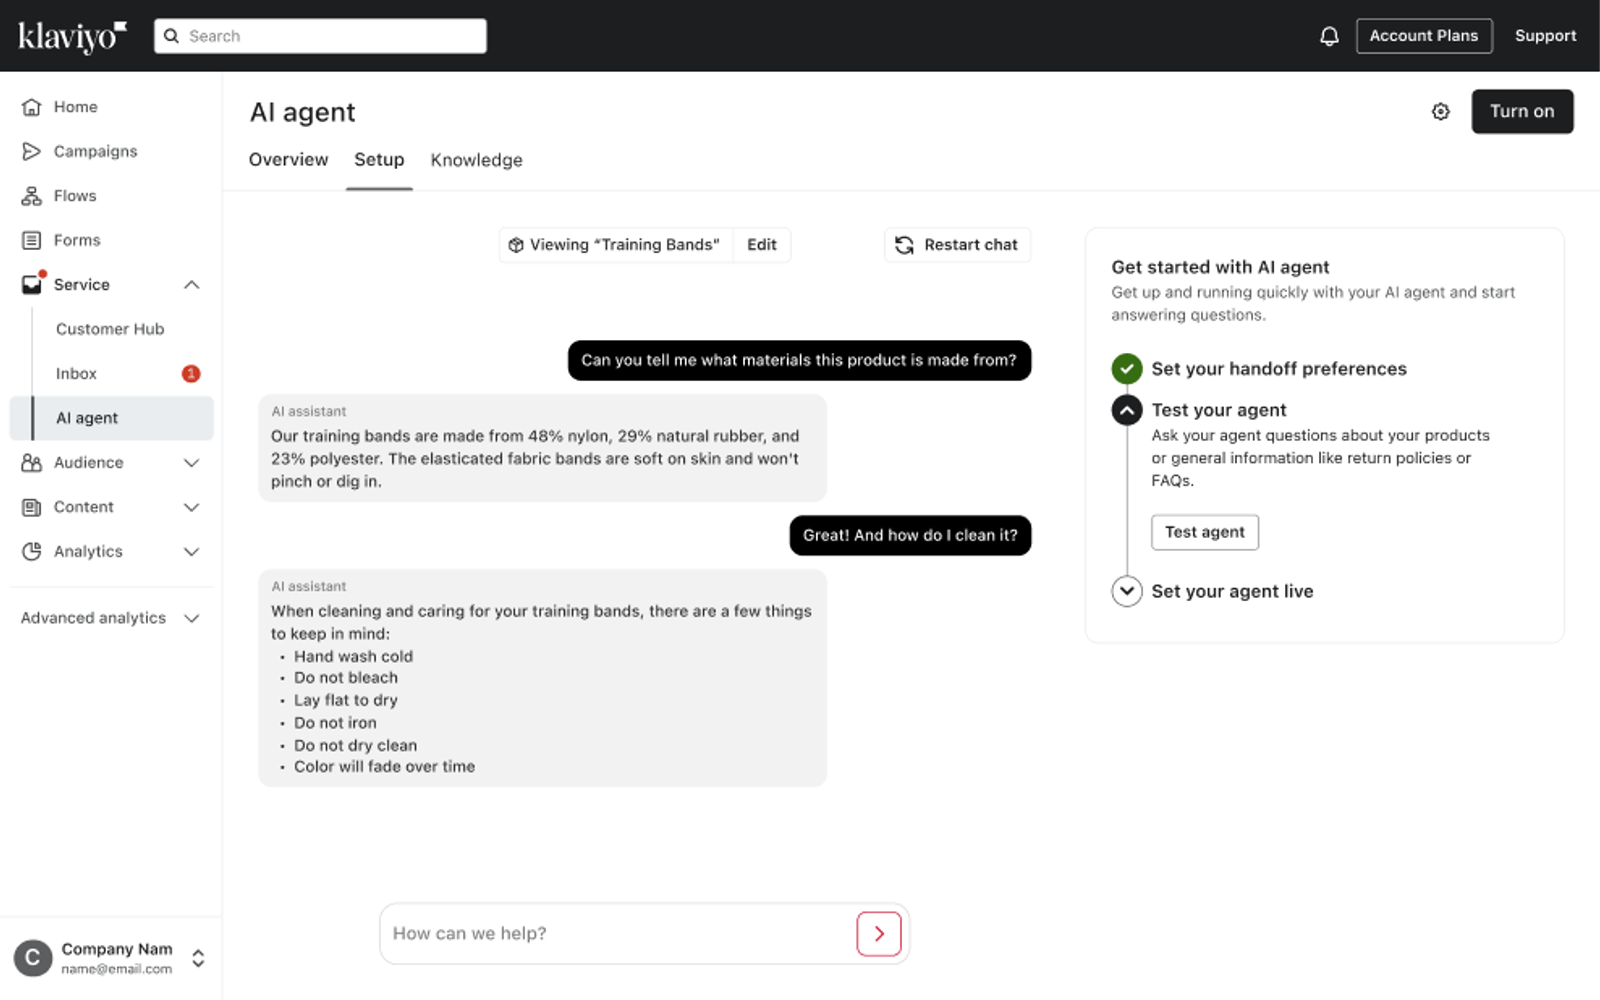
Task: Switch to the Overview tab
Action: tap(288, 160)
